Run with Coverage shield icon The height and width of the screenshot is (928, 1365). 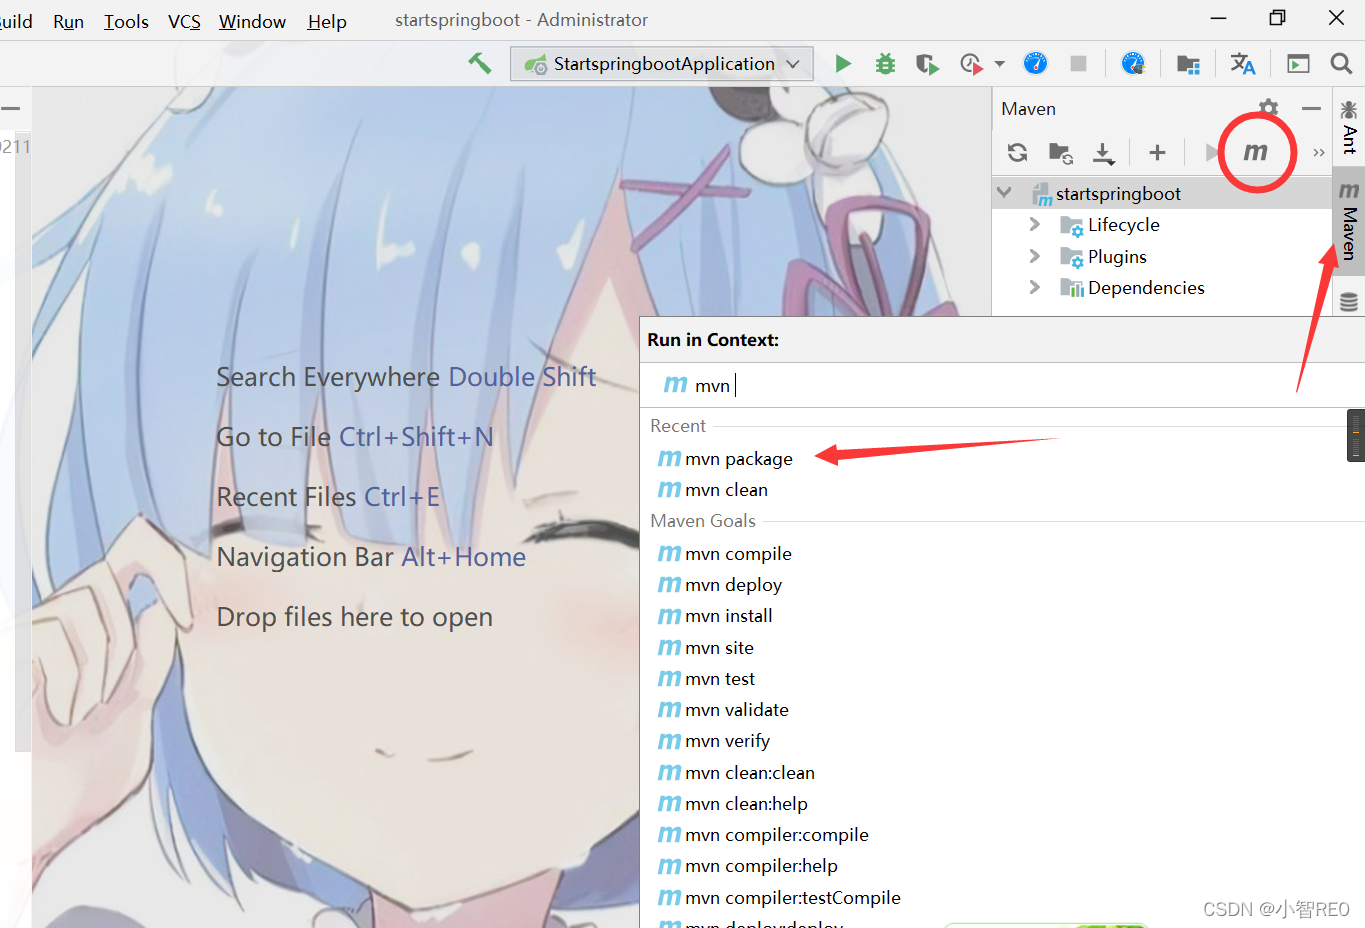tap(927, 64)
